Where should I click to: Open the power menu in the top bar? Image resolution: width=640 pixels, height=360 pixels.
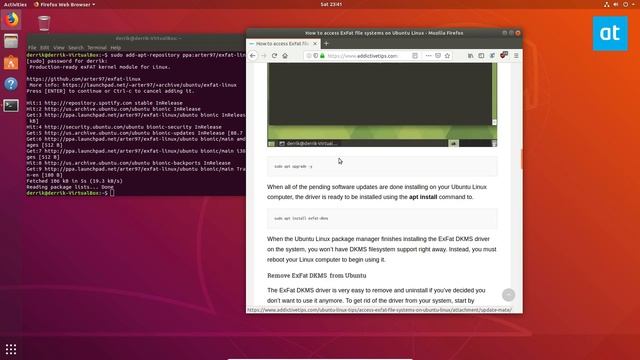tap(629, 4)
